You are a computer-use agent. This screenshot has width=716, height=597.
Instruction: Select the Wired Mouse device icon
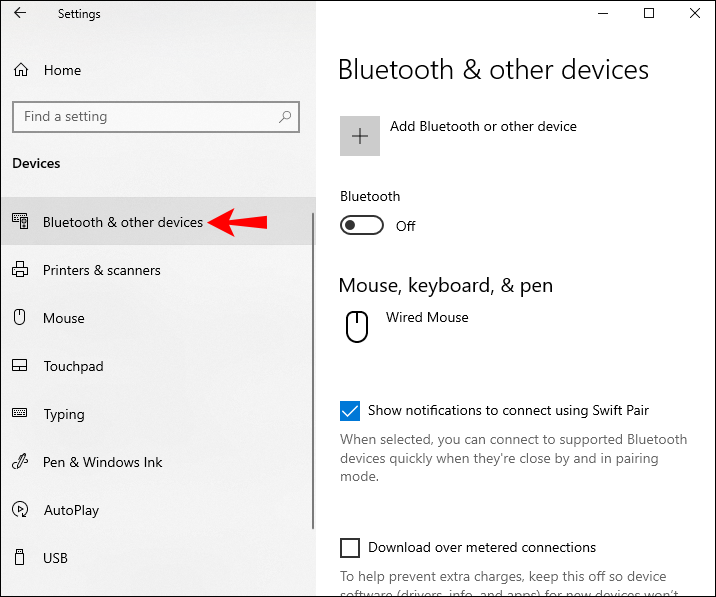(x=357, y=326)
